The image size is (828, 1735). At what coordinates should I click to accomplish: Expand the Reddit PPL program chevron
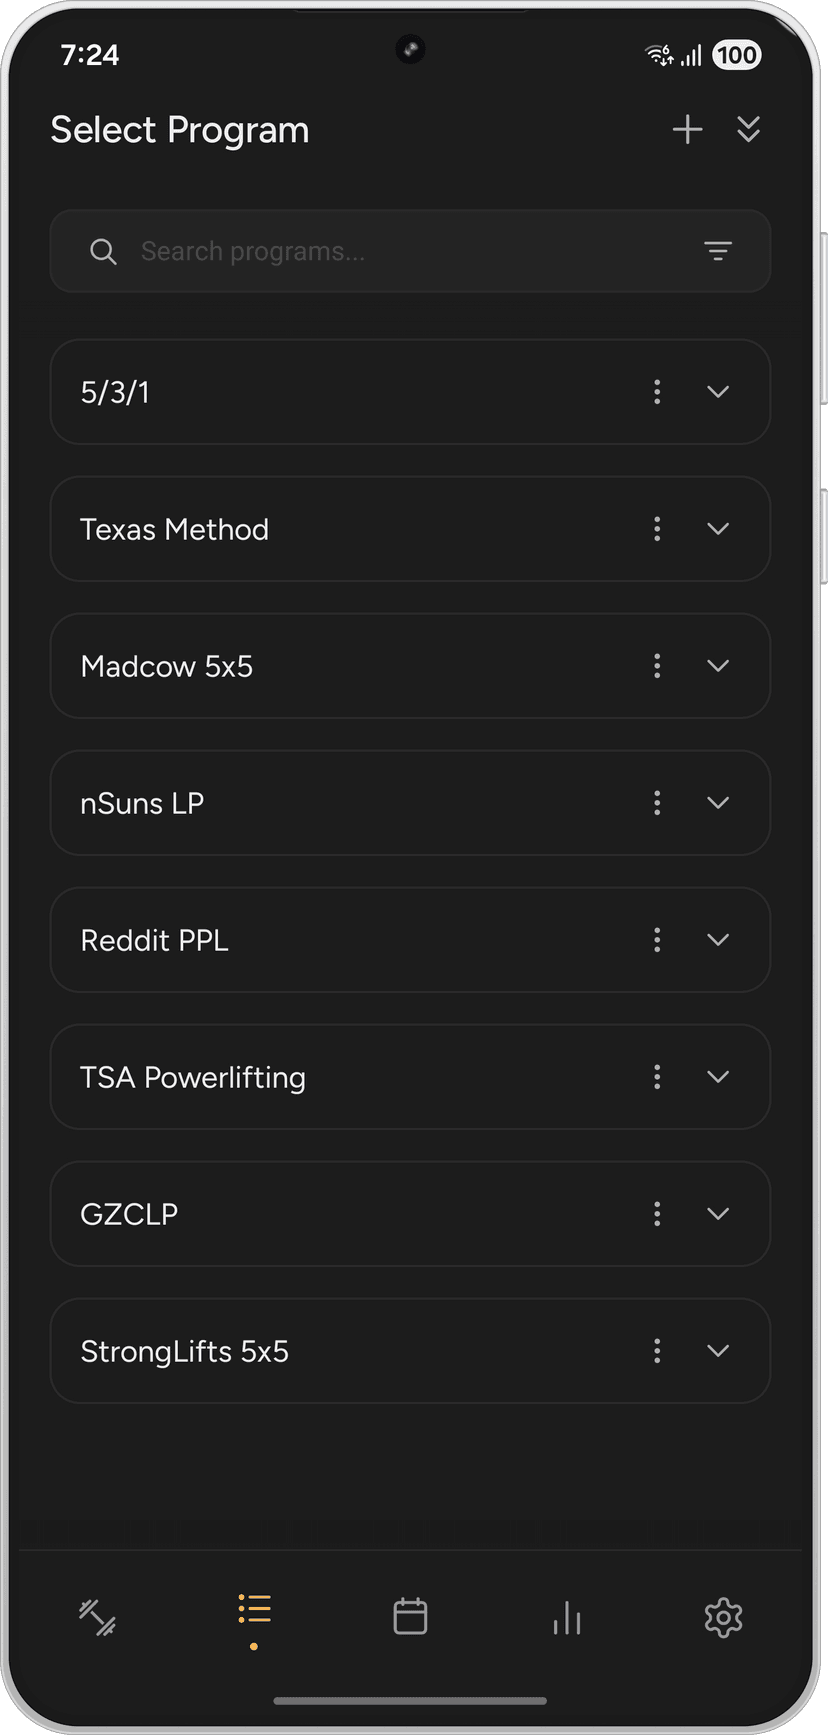point(718,940)
